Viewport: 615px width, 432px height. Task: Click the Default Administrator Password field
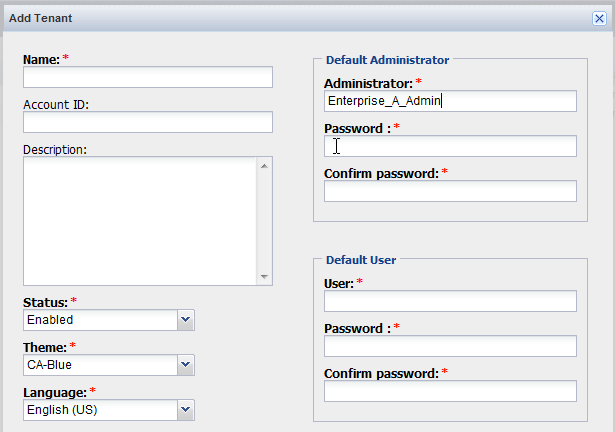(450, 146)
